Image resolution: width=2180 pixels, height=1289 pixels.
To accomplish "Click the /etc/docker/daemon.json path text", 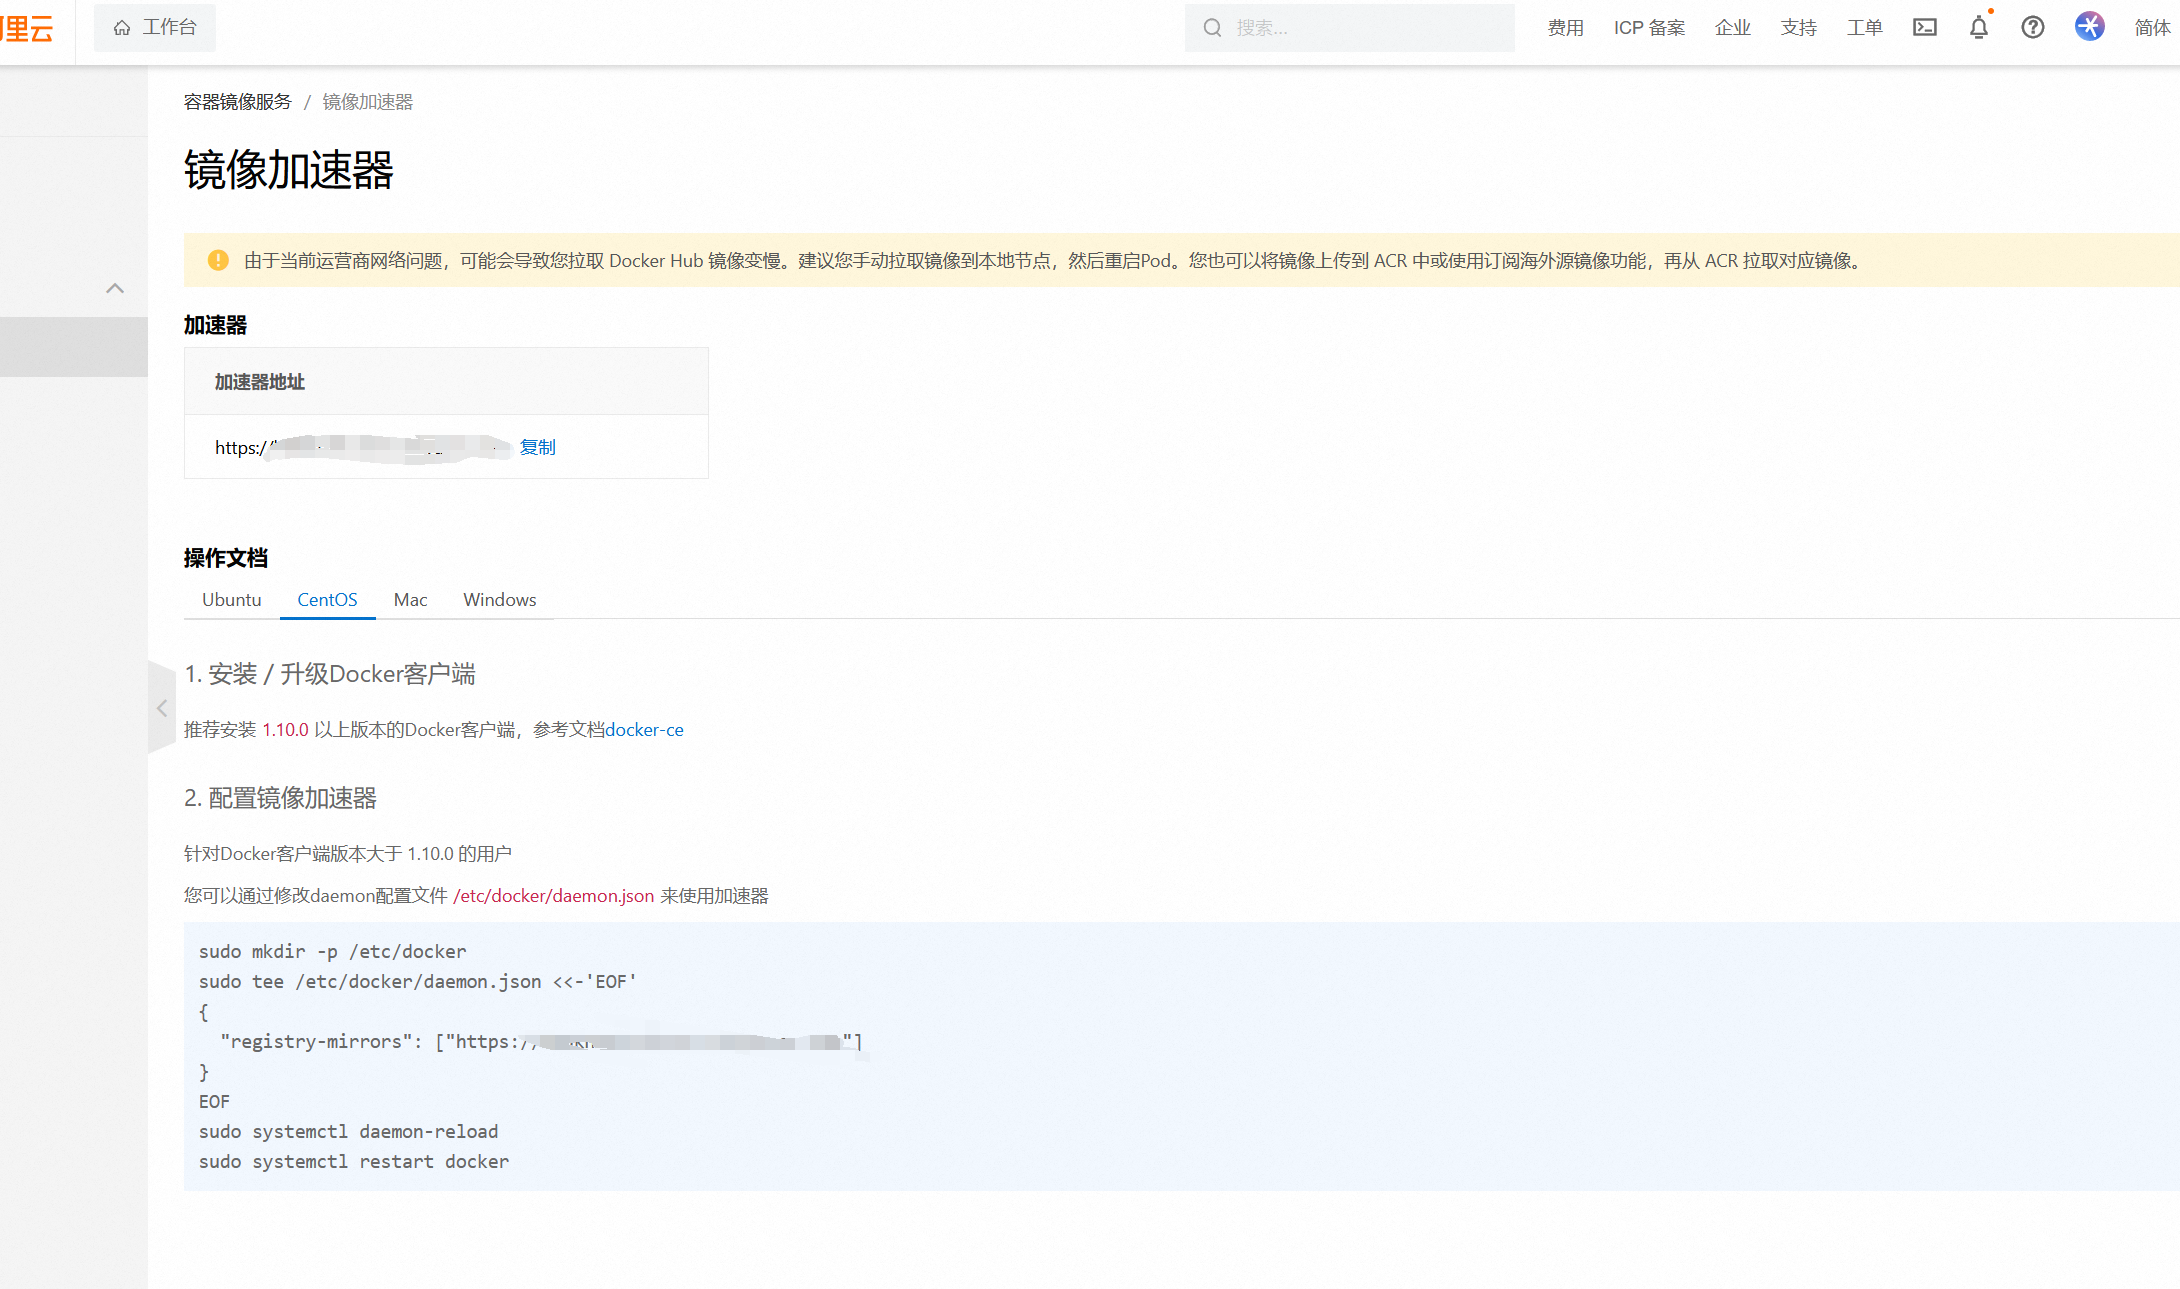I will coord(554,896).
